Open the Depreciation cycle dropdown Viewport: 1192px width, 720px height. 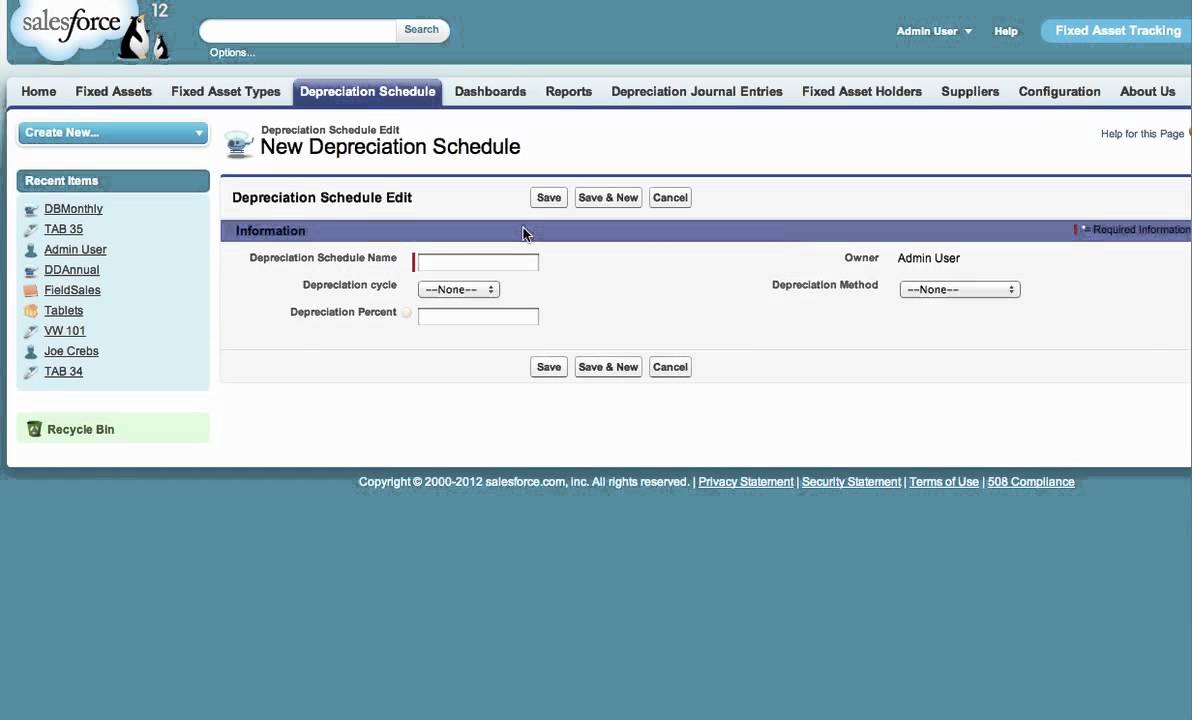tap(458, 290)
